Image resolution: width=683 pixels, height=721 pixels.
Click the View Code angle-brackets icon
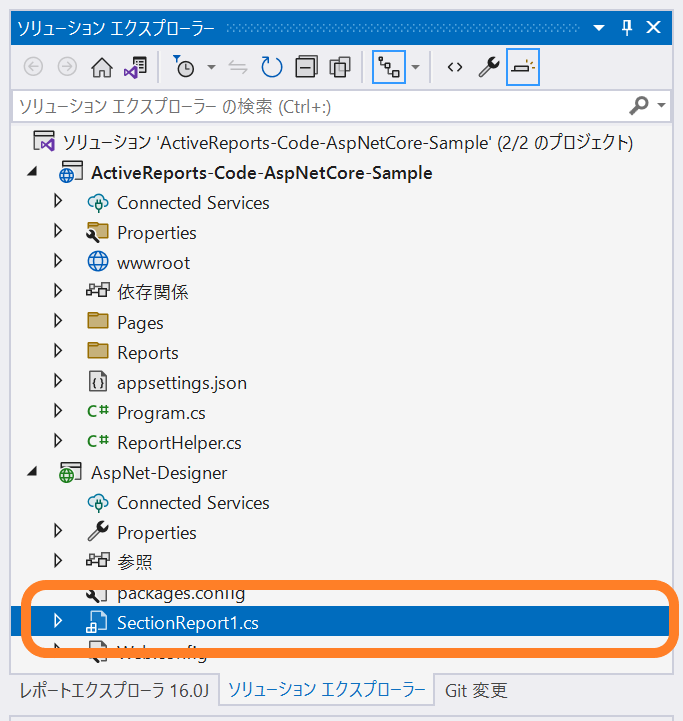(x=455, y=68)
